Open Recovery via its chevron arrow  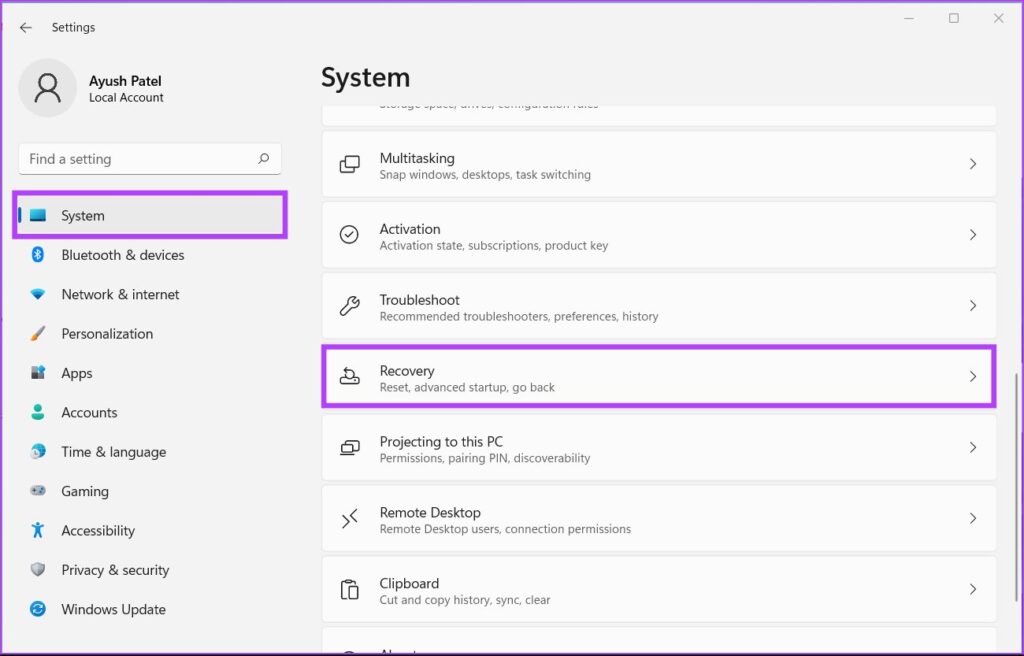coord(972,376)
